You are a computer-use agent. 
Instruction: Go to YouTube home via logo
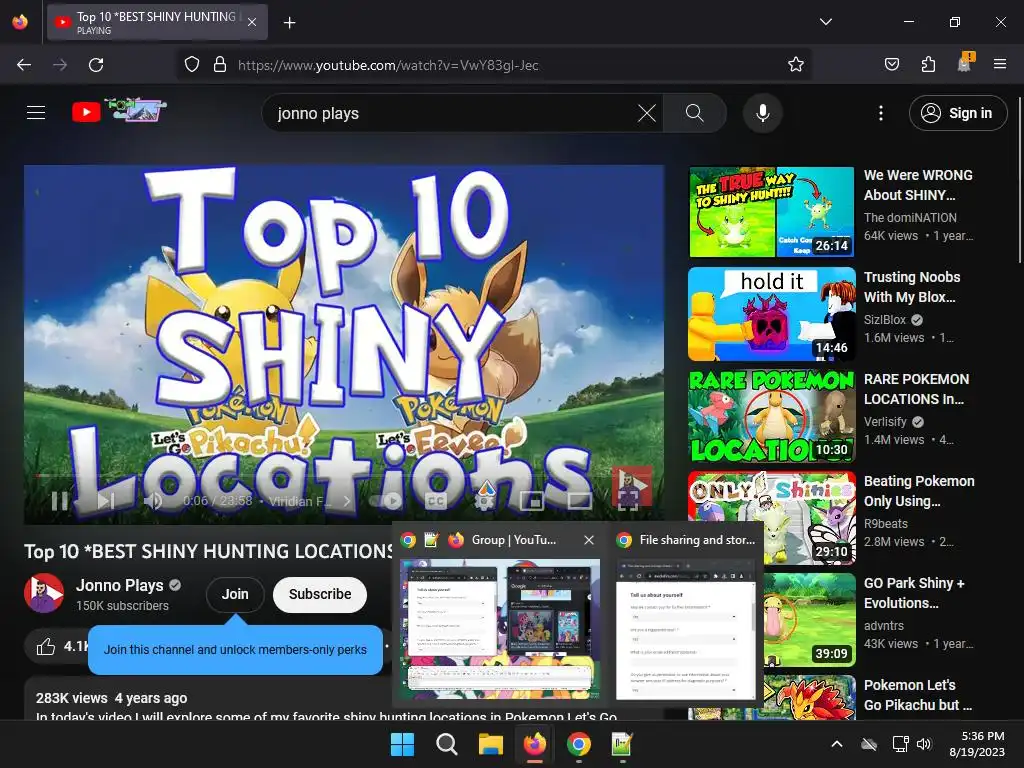pos(119,112)
